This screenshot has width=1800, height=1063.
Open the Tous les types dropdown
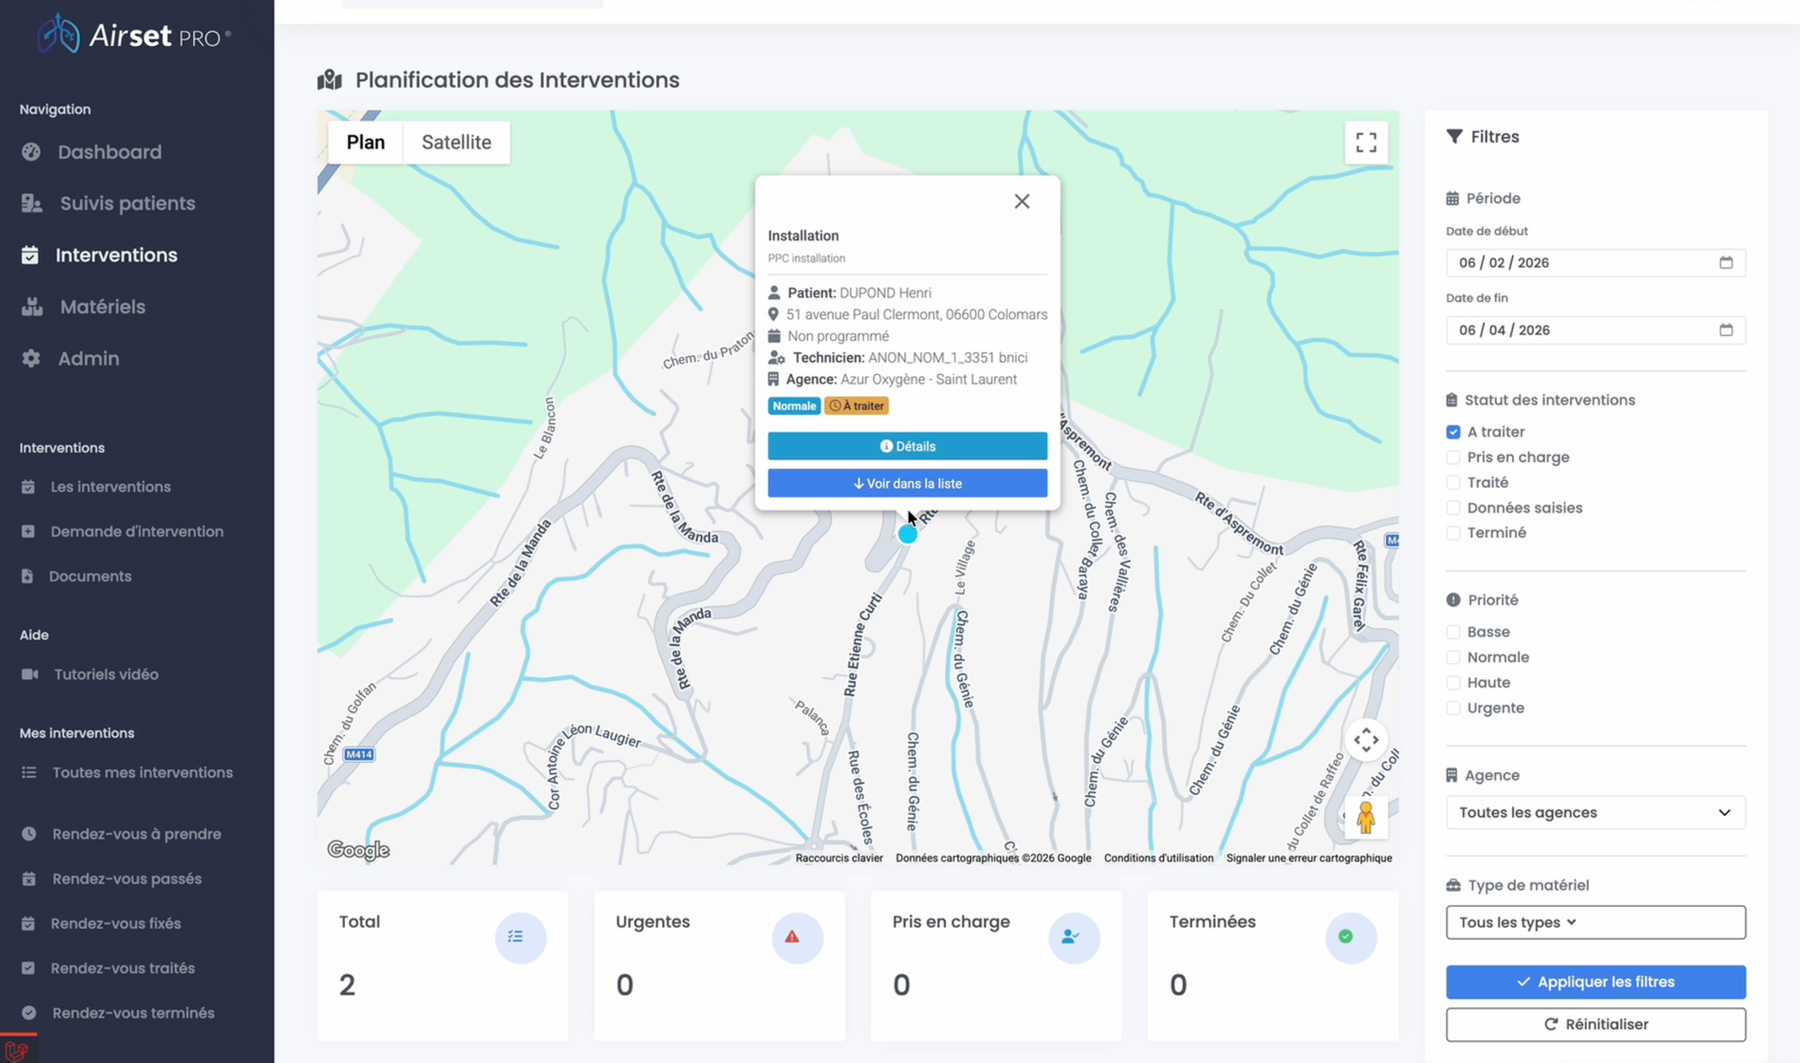pos(1595,922)
